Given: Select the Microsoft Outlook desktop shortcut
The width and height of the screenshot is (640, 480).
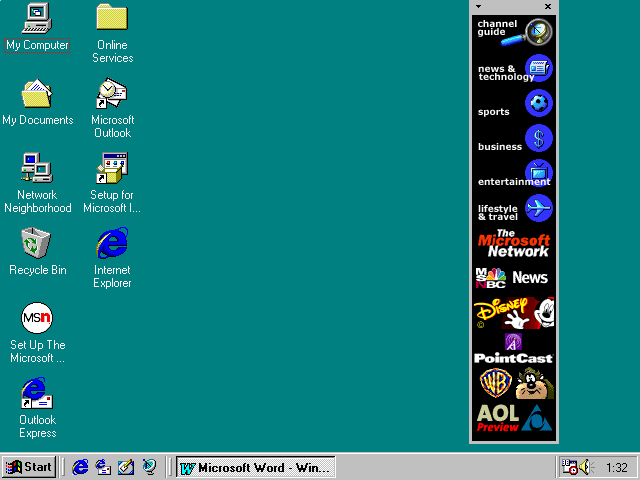Looking at the screenshot, I should pyautogui.click(x=112, y=93).
